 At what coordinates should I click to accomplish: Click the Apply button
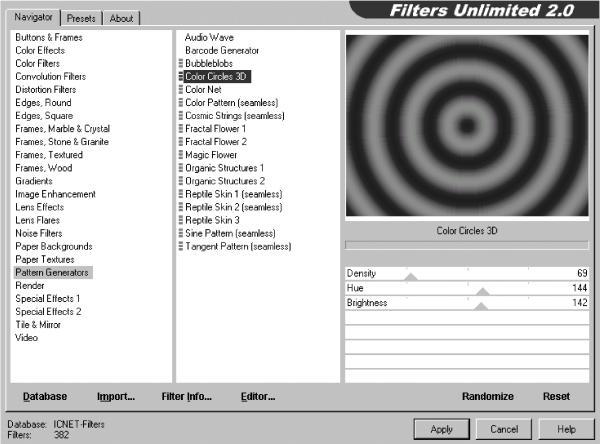point(442,429)
